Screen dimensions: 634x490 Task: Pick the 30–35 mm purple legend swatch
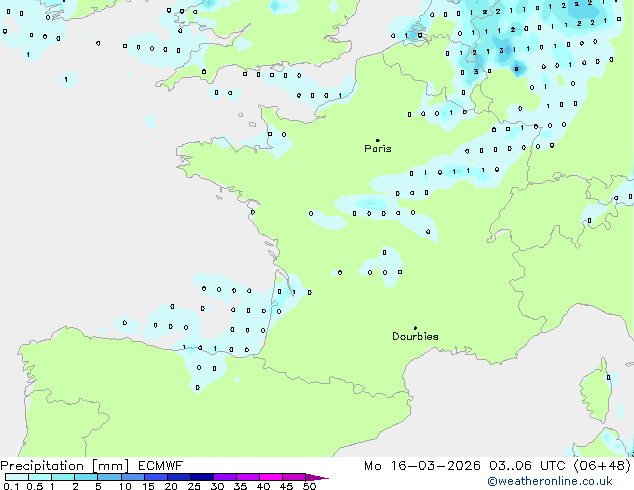[x=225, y=477]
